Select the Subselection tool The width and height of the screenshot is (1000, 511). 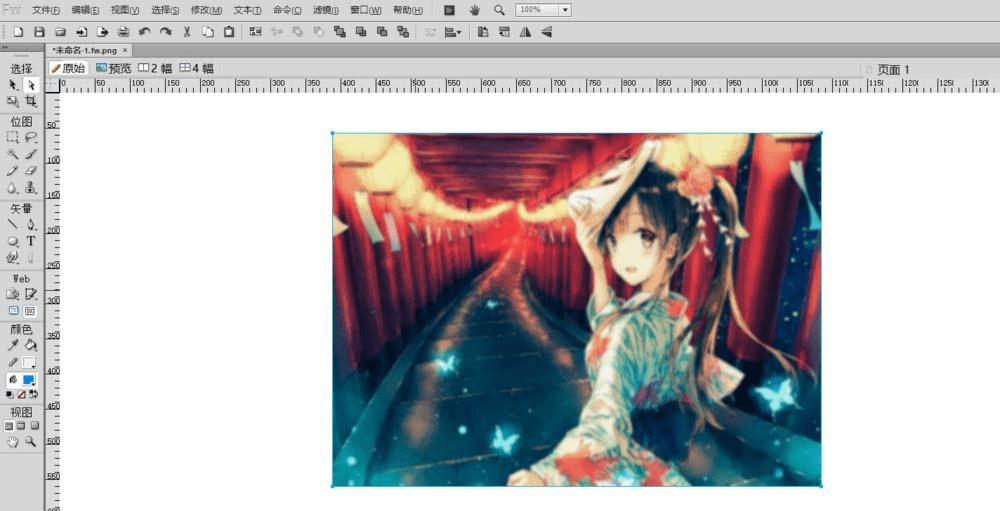coord(31,85)
